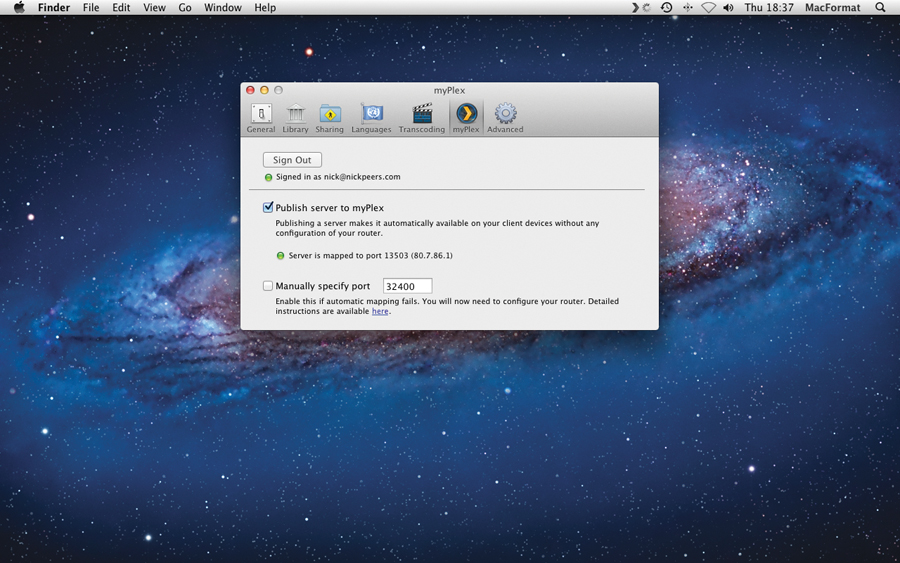Click the Sign Out button
The height and width of the screenshot is (563, 900).
[x=292, y=160]
